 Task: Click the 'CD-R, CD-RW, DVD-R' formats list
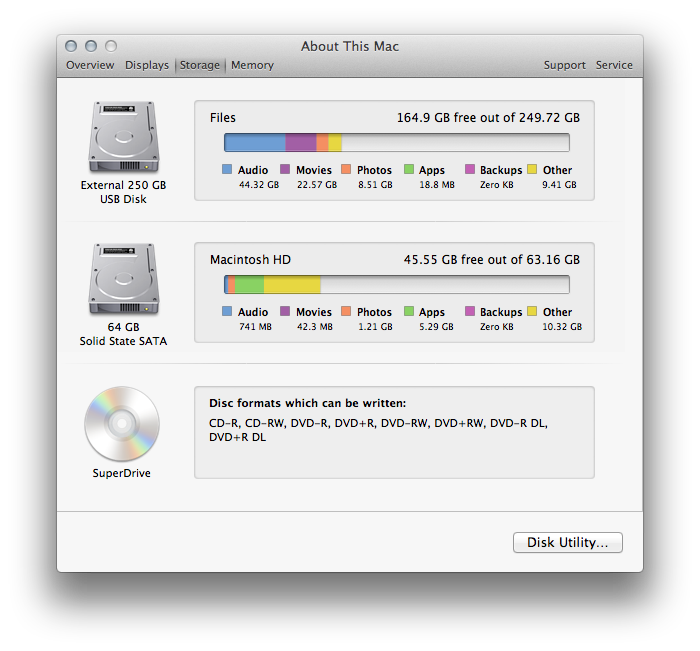pos(378,430)
